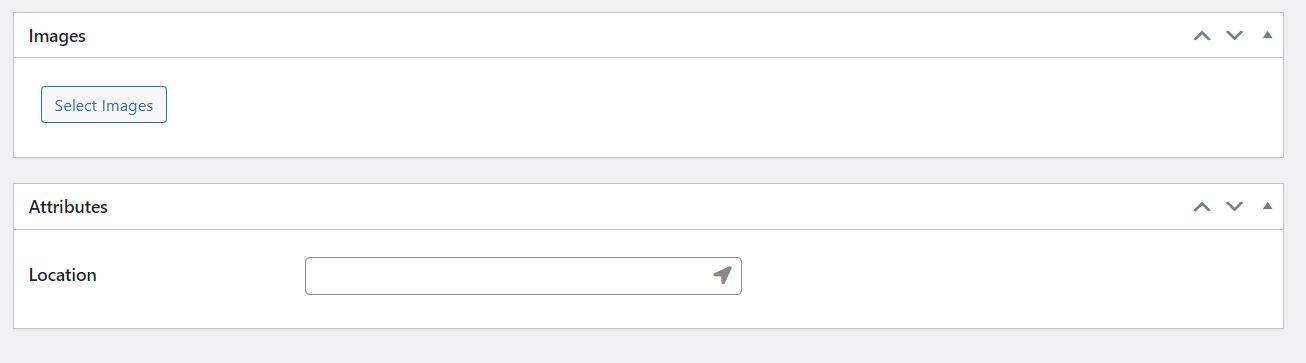1306x363 pixels.
Task: Choose pictures with the Select Images button
Action: coord(104,105)
